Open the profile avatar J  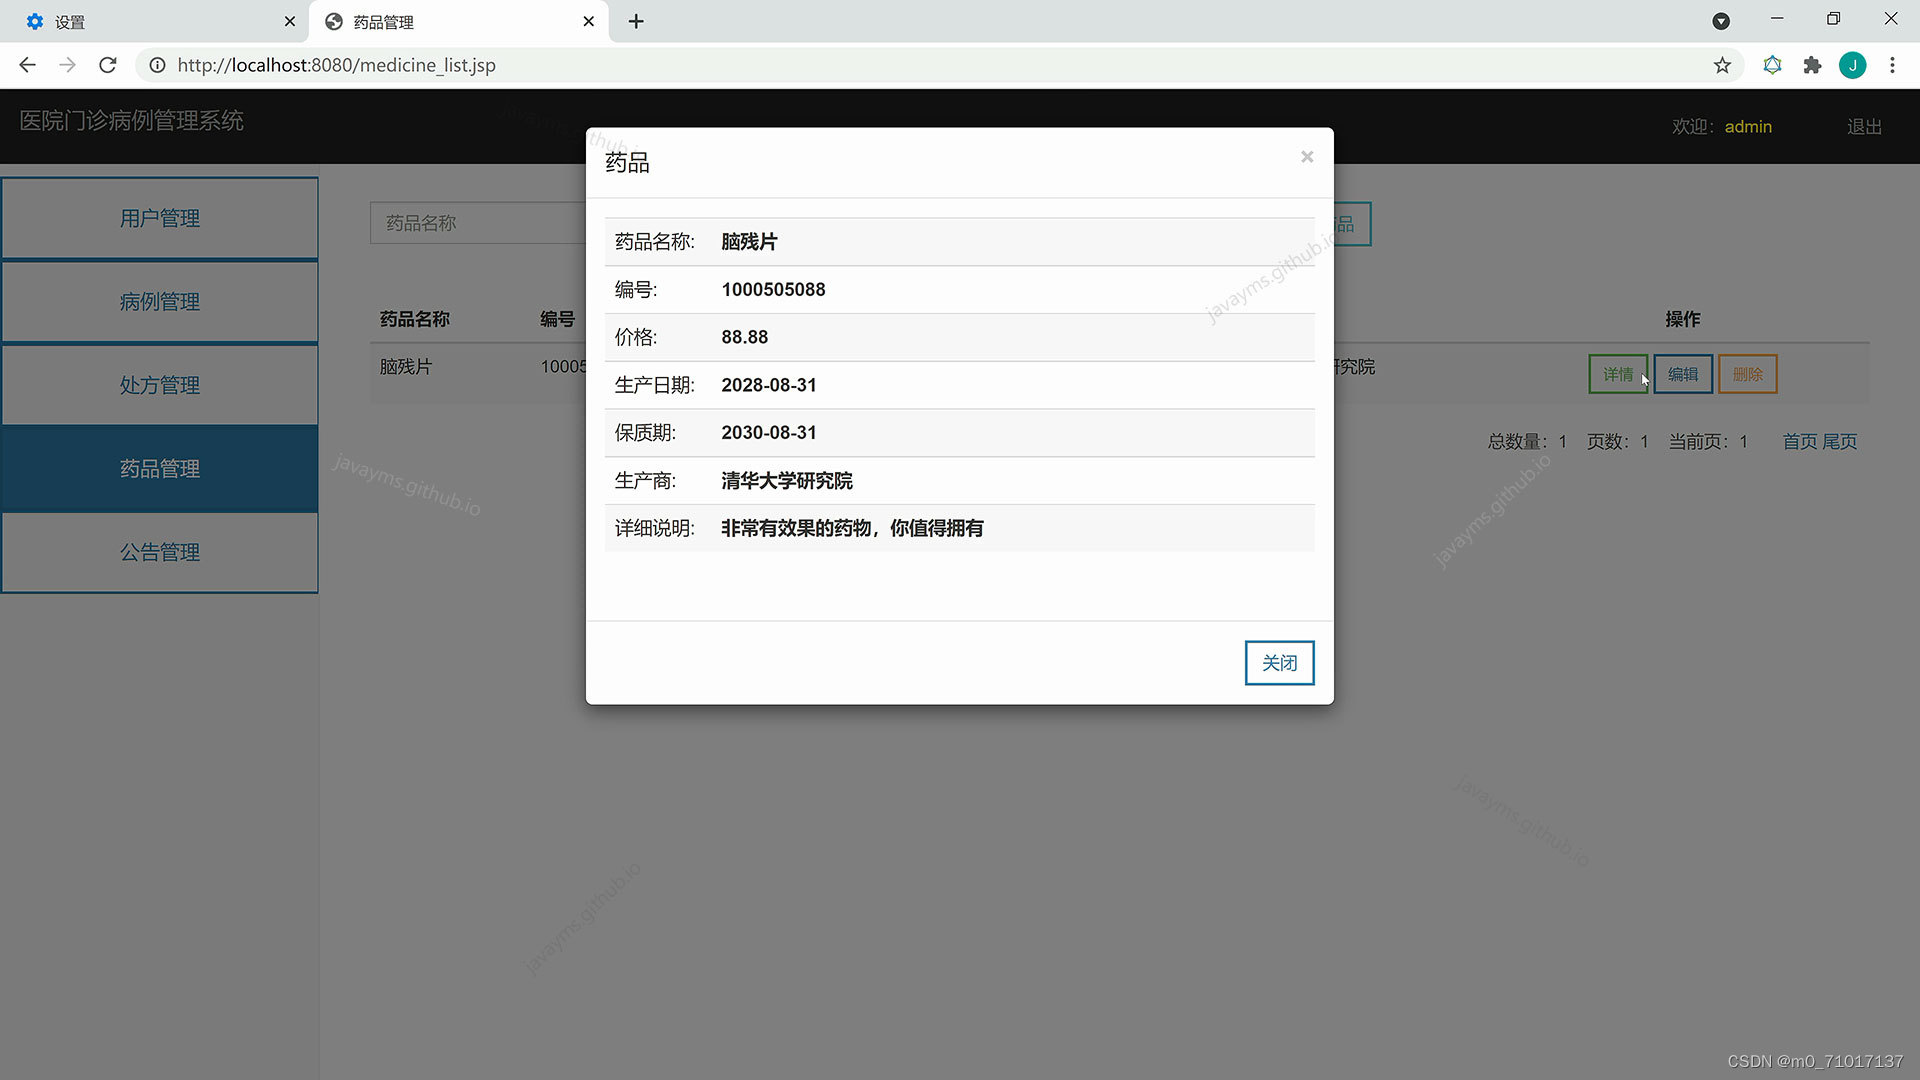1852,65
